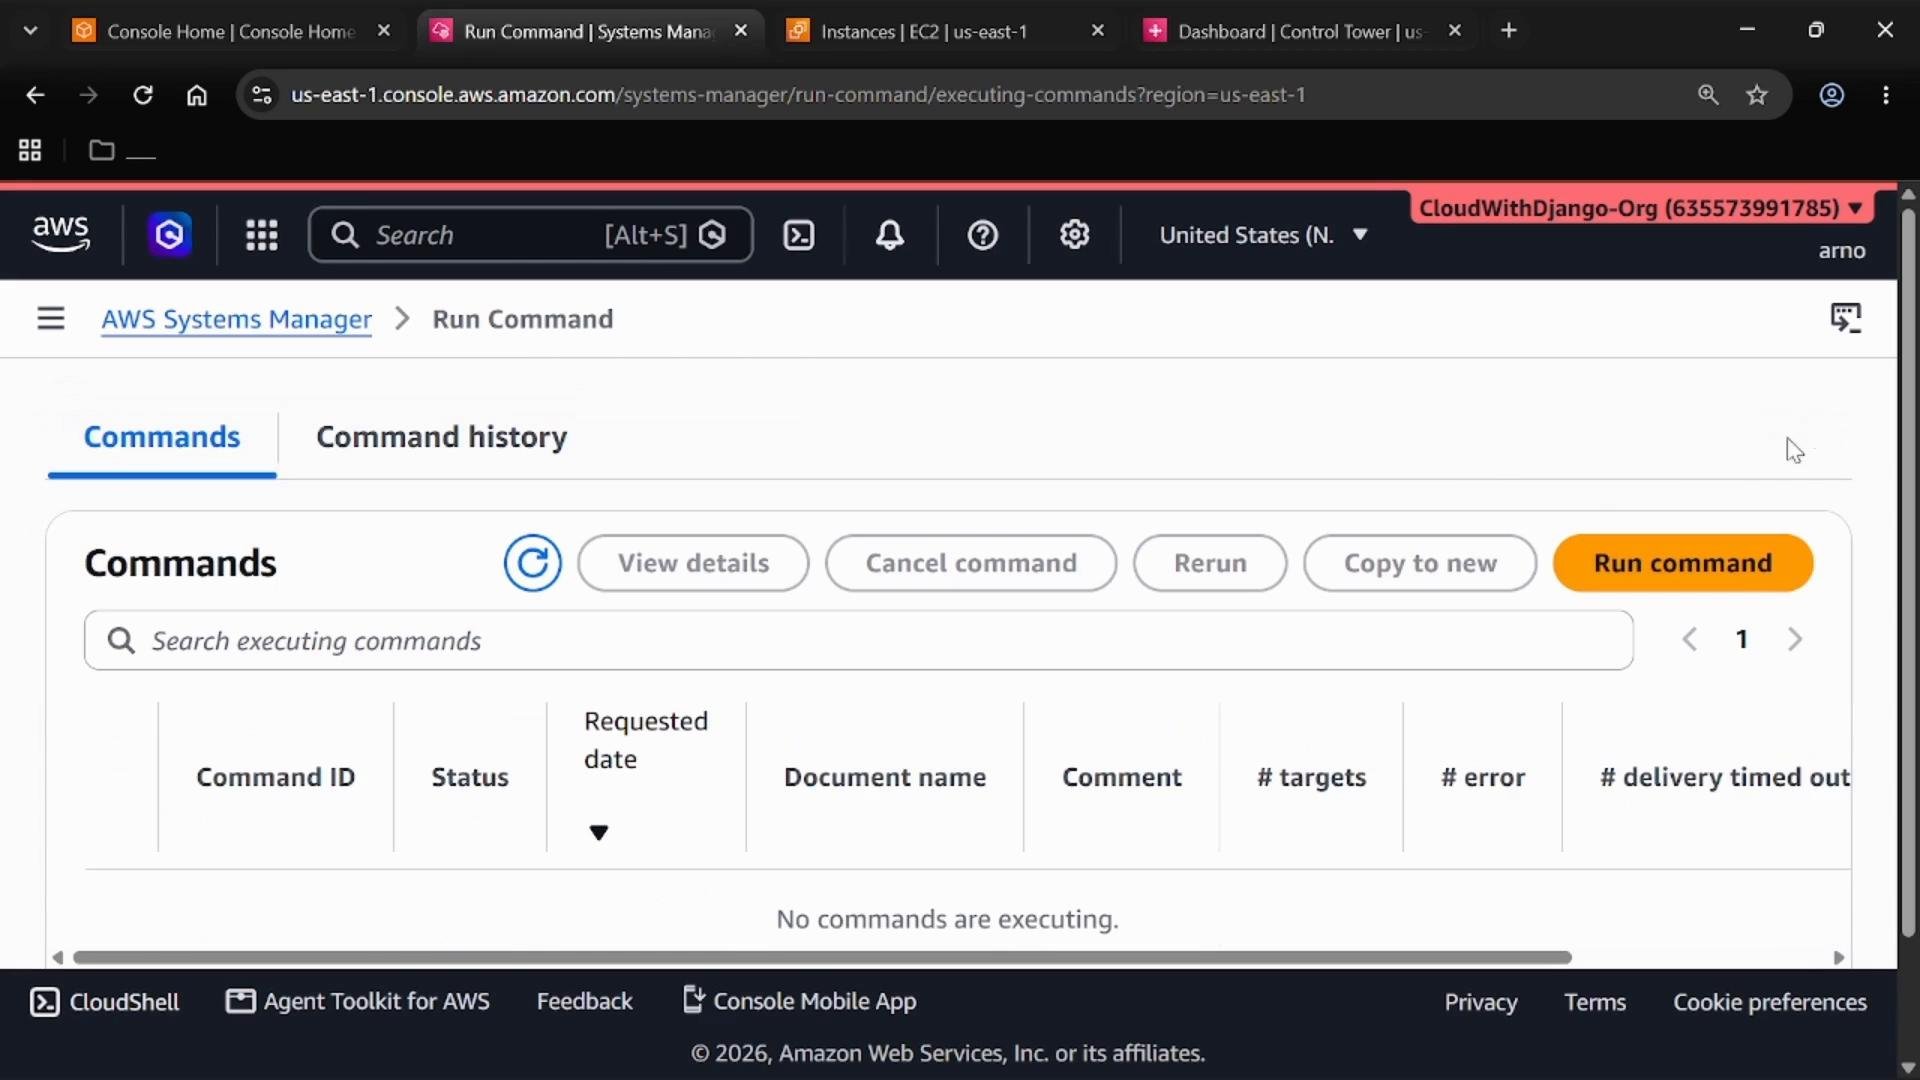Go to browser home page

(x=197, y=95)
